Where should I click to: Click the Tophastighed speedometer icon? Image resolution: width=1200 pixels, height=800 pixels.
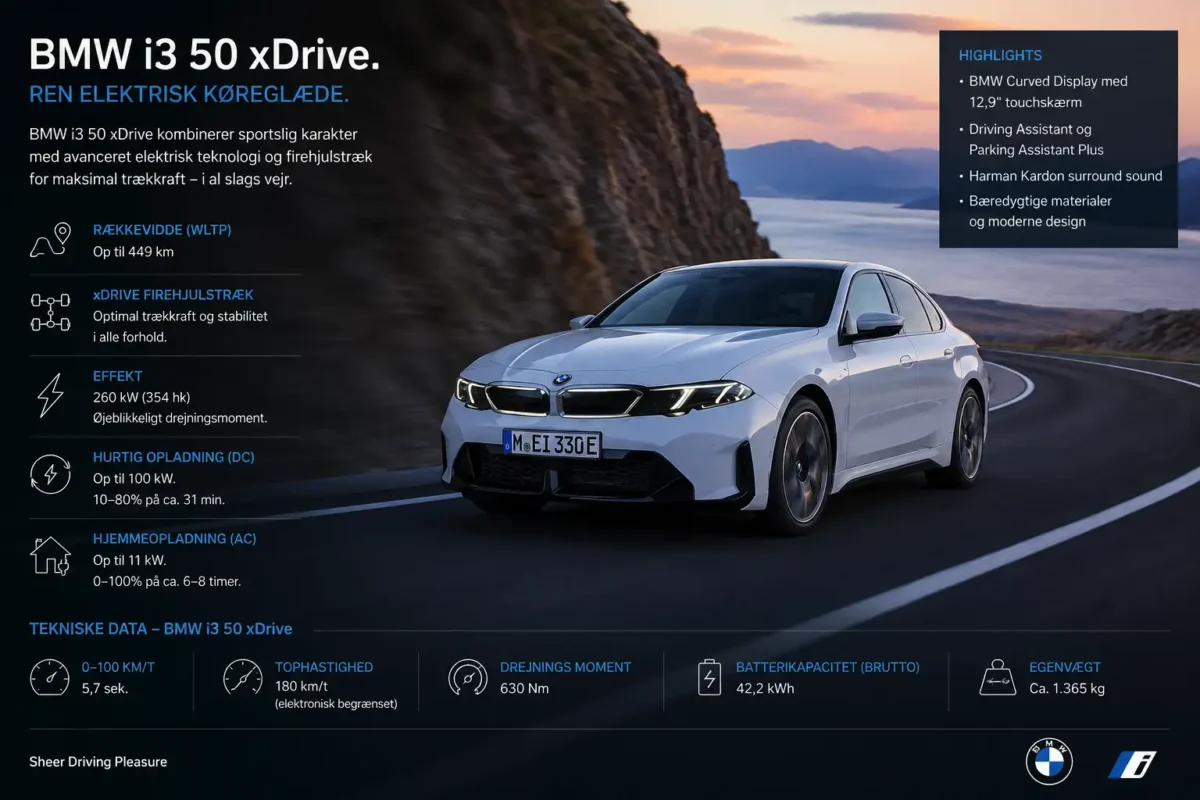click(243, 677)
